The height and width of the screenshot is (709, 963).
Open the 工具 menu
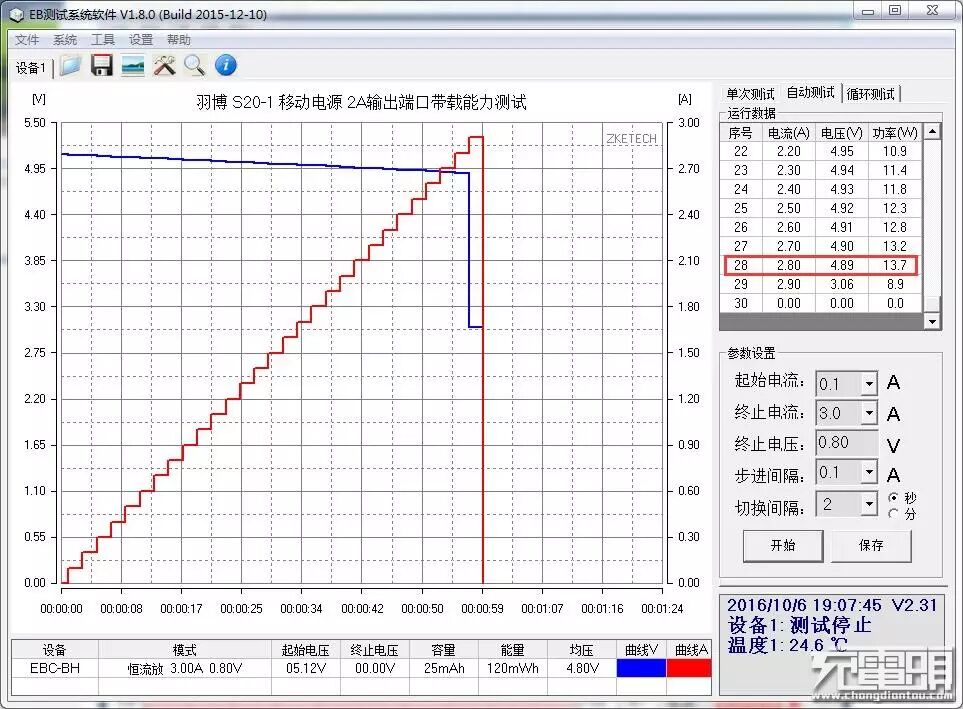coord(103,40)
